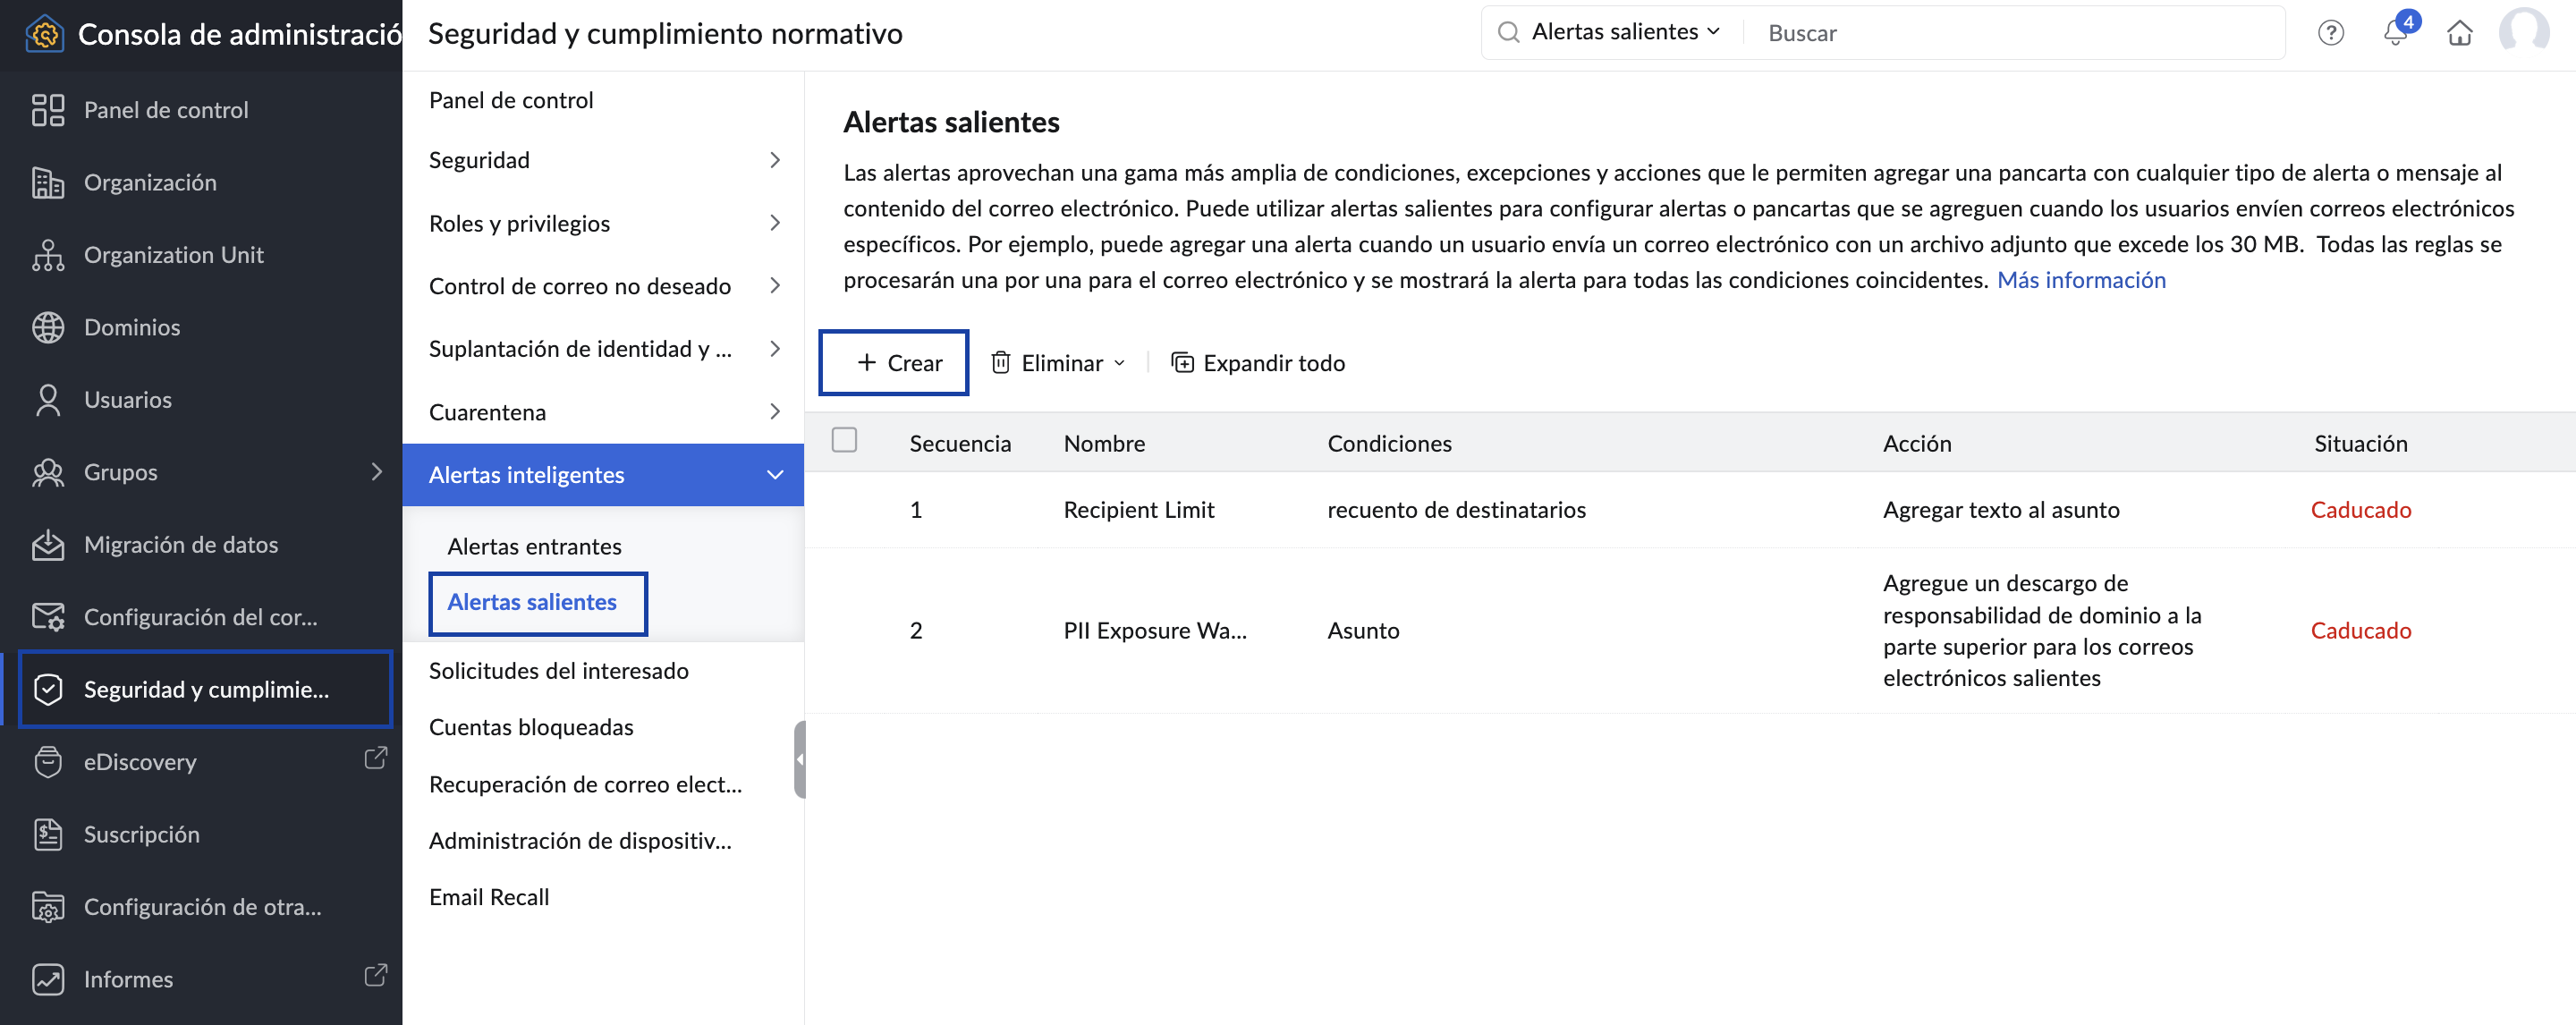Go to home via house icon
This screenshot has height=1025, width=2576.
pos(2459,33)
